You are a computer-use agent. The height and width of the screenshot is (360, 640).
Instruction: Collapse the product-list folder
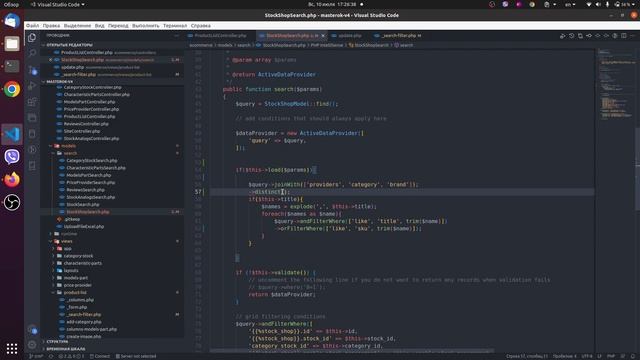[x=75, y=293]
